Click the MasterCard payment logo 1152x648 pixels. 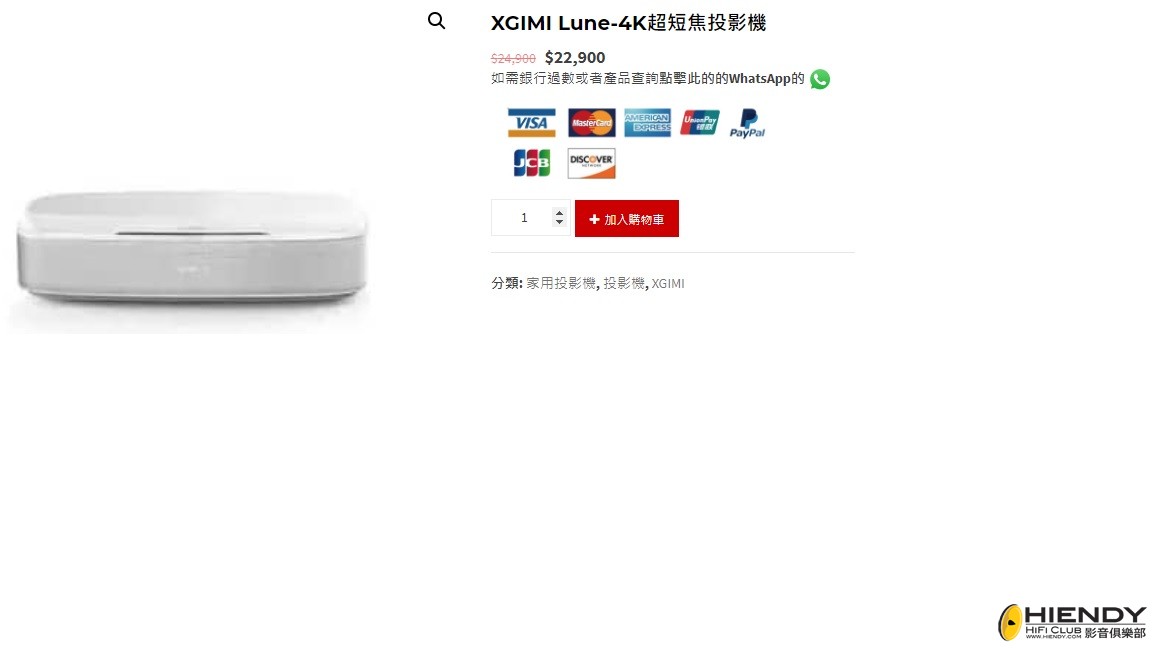coord(591,123)
